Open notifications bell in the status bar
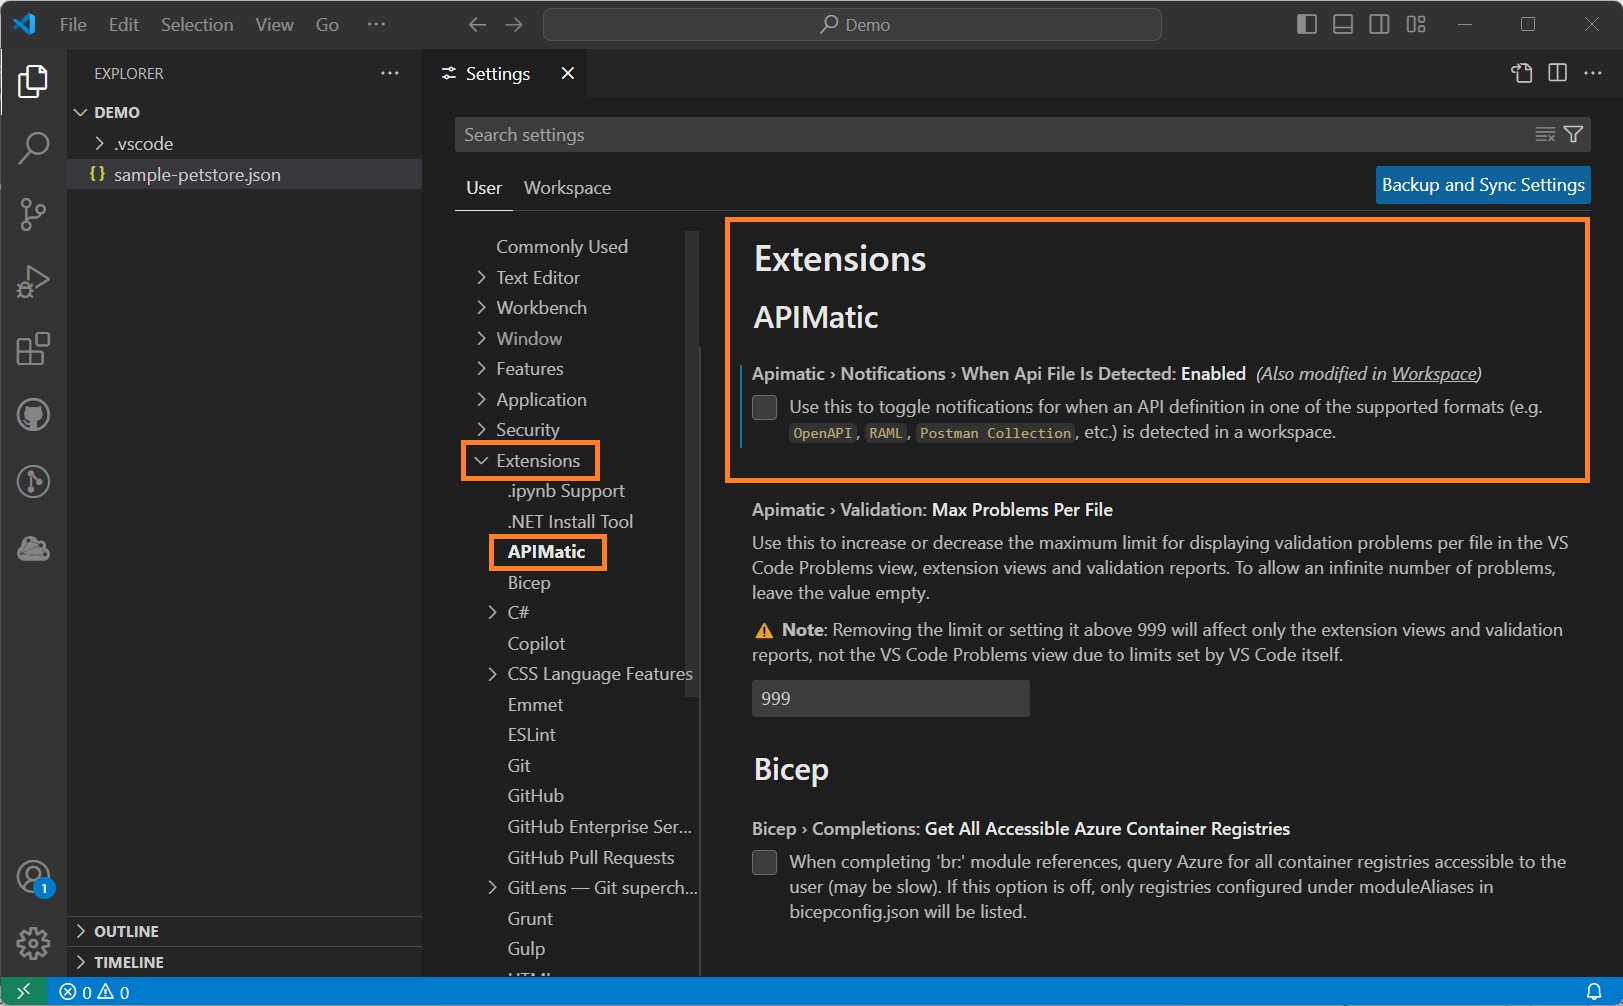 [x=1594, y=992]
